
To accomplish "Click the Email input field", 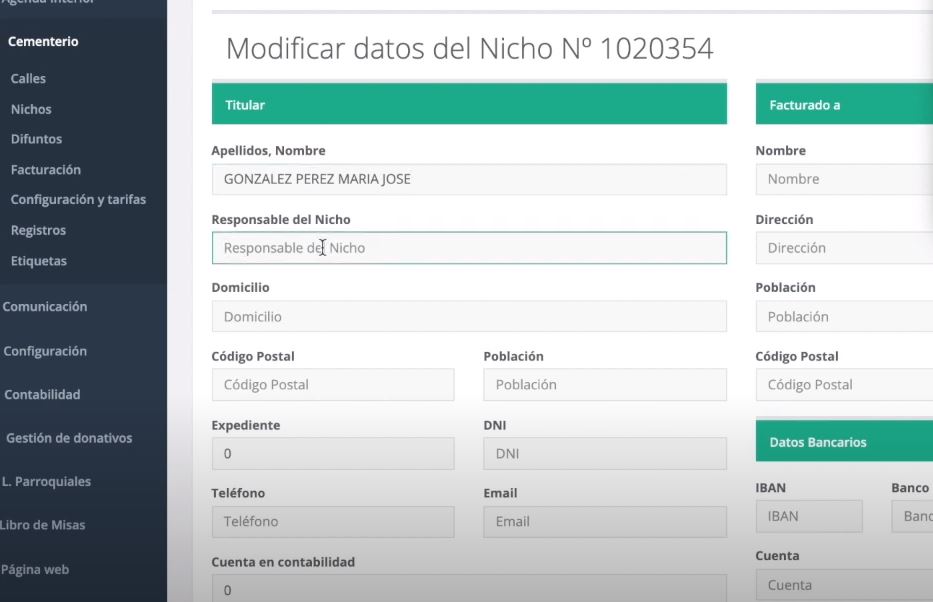I will point(605,522).
